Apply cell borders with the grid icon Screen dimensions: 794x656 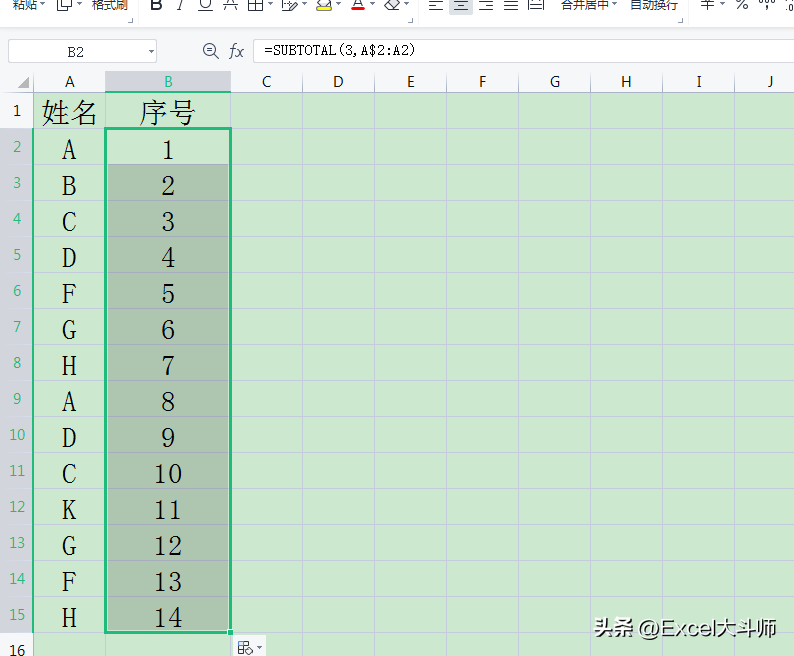tap(255, 6)
